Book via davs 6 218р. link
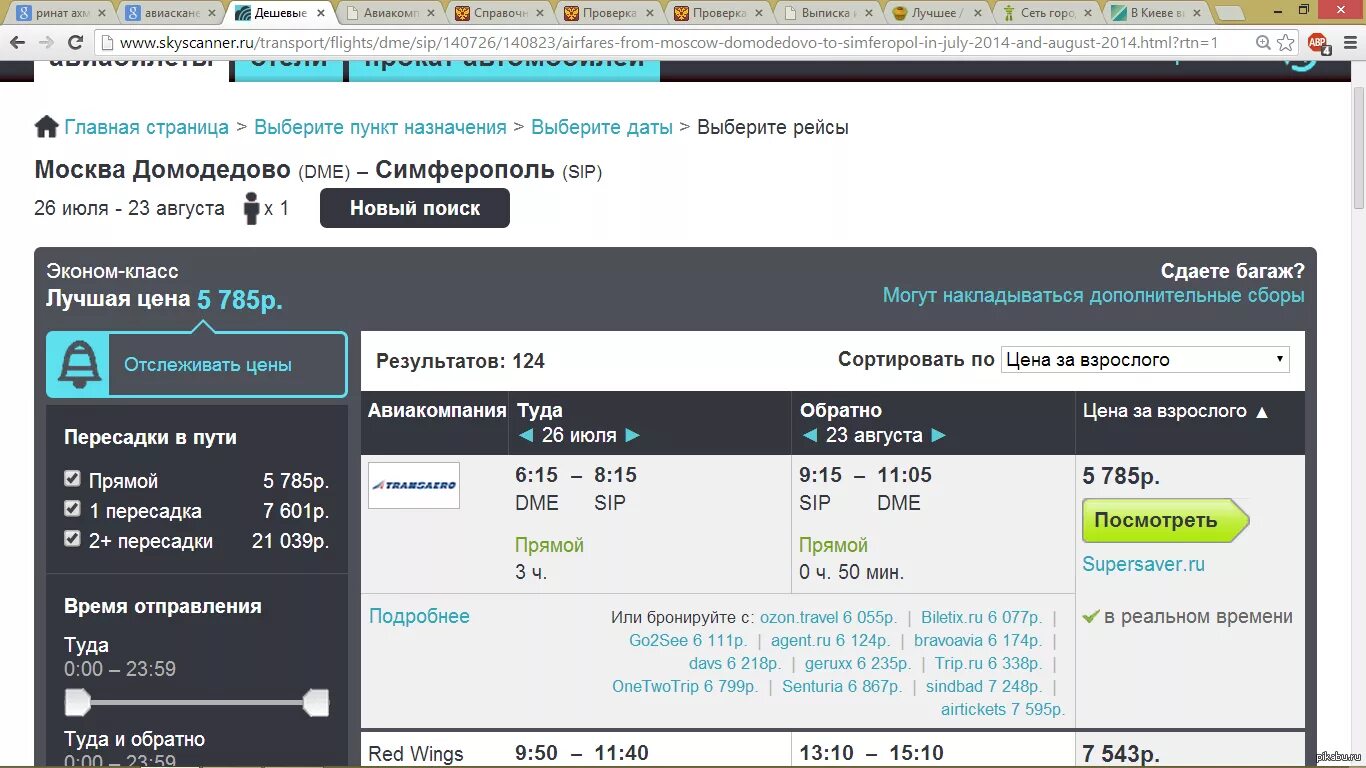 (735, 663)
